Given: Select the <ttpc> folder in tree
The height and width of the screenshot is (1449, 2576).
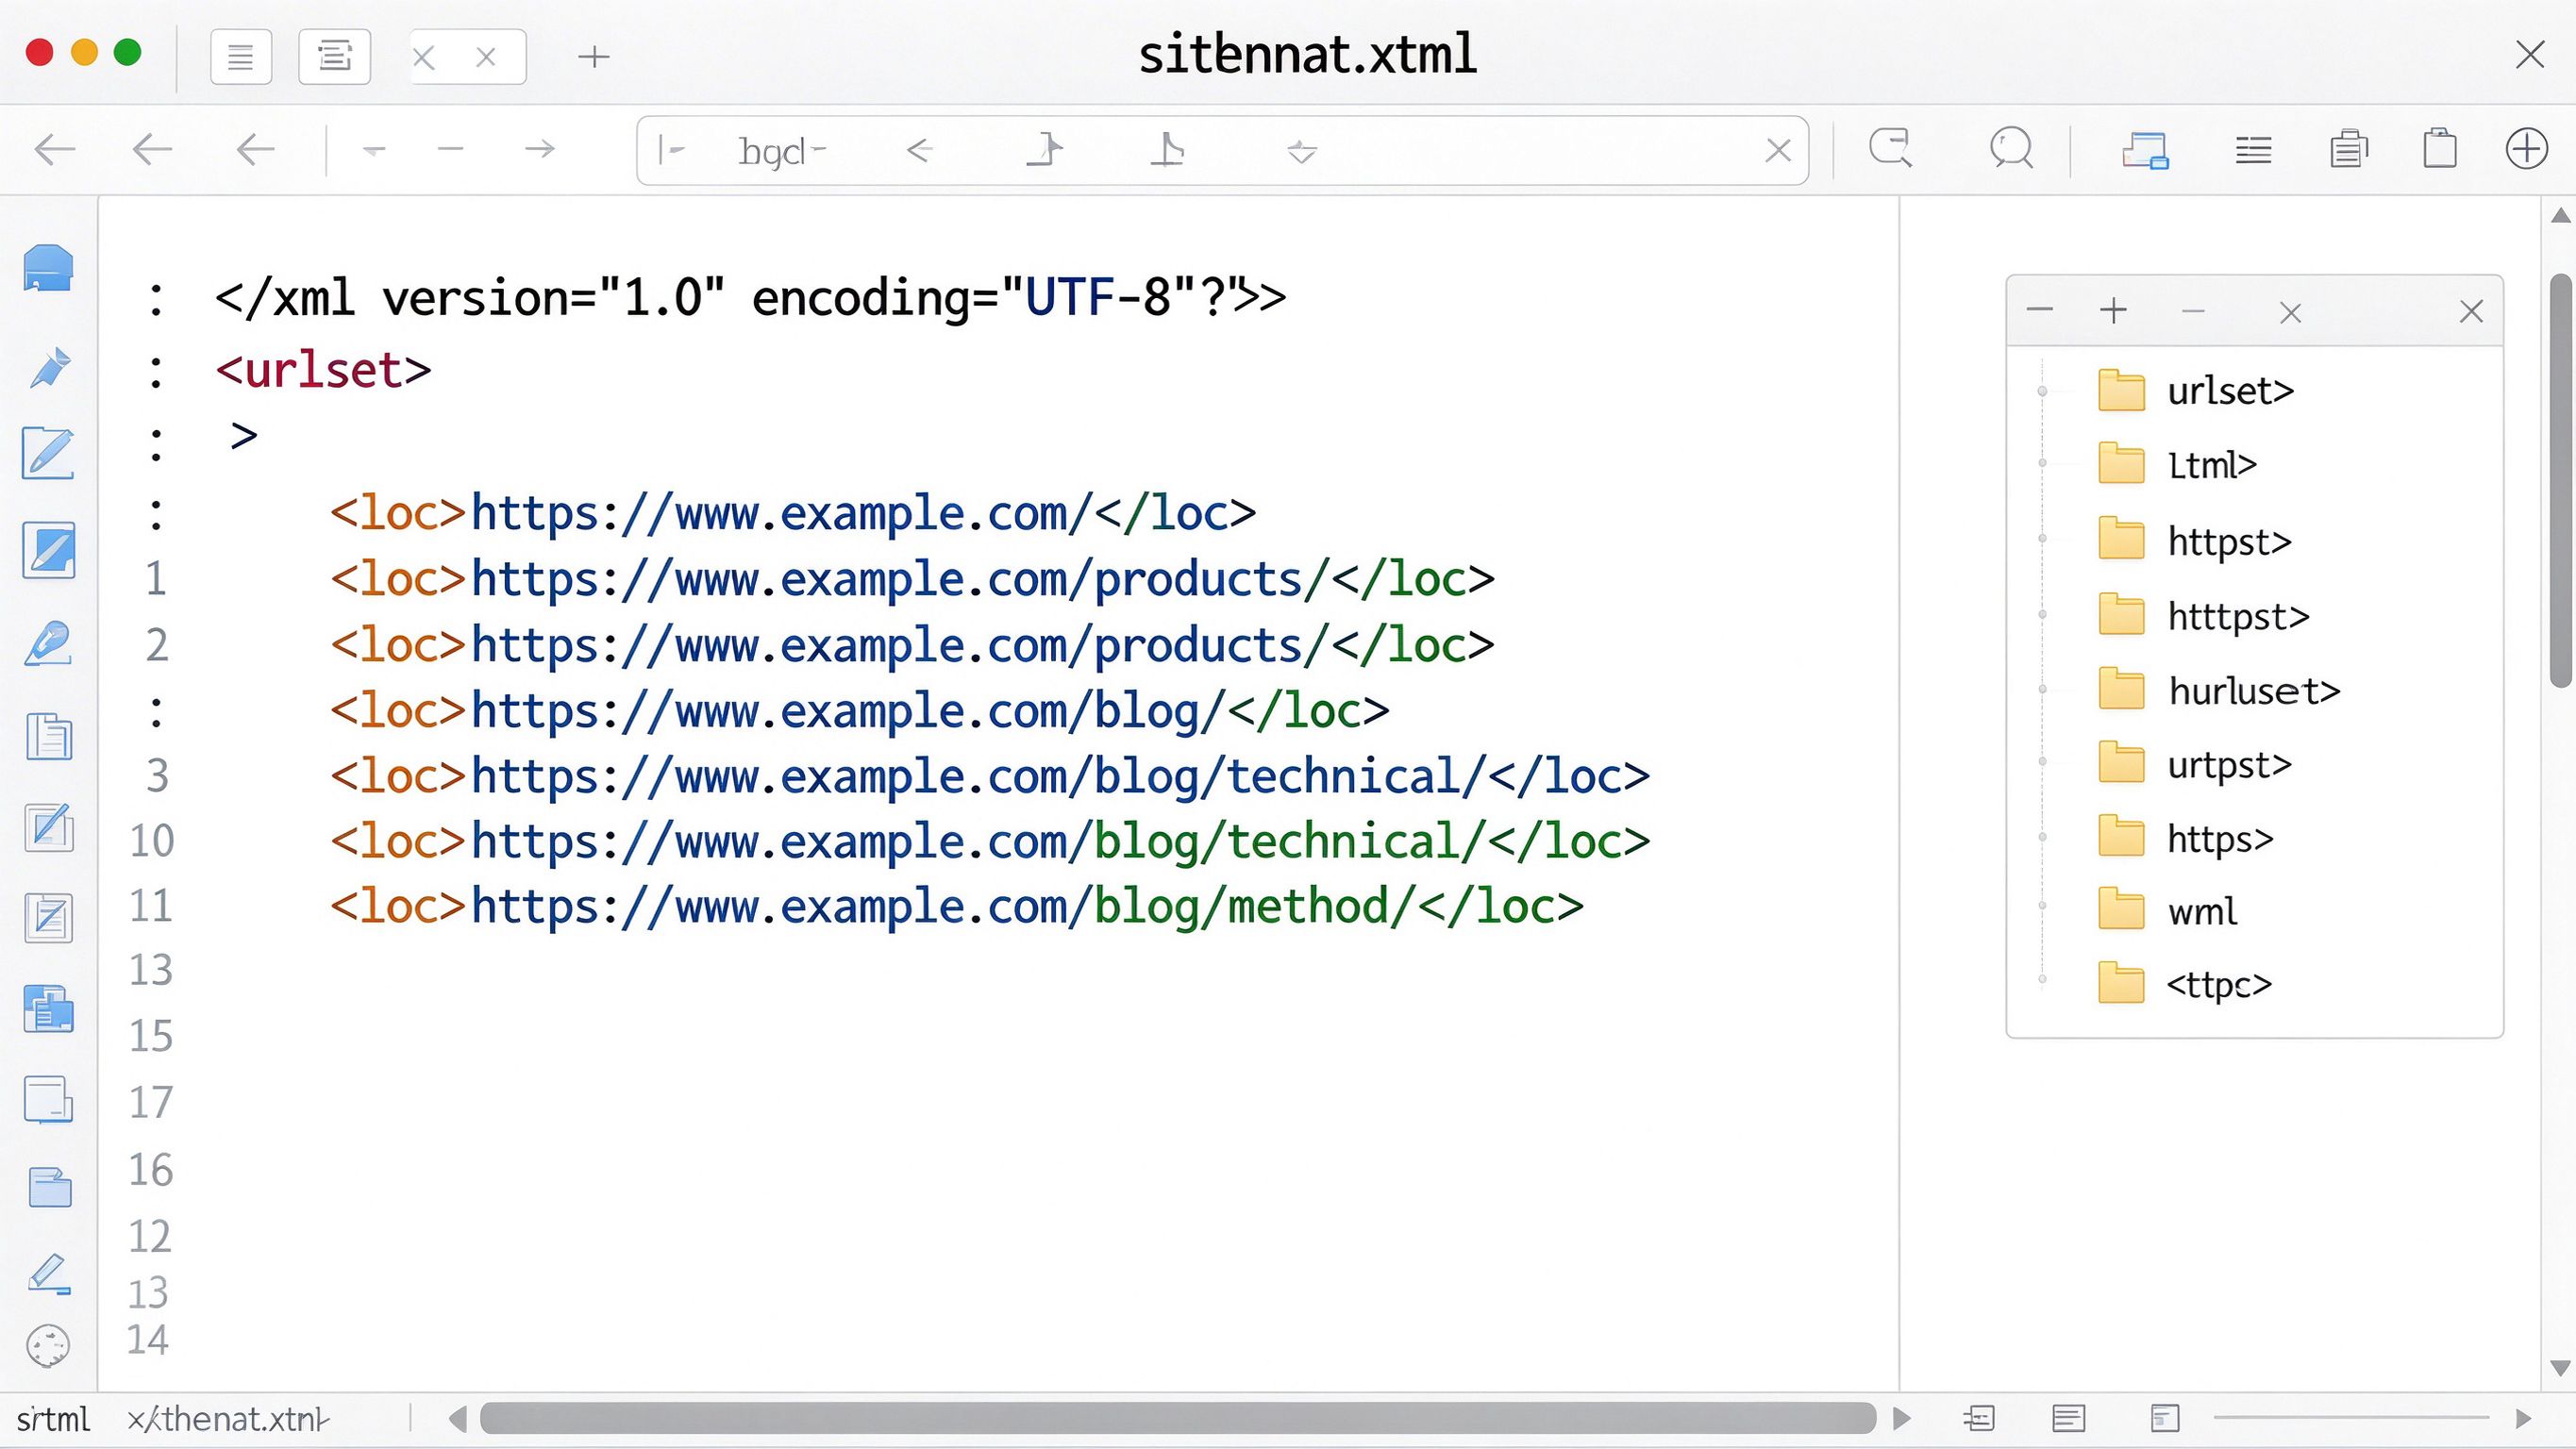Looking at the screenshot, I should tap(2185, 985).
